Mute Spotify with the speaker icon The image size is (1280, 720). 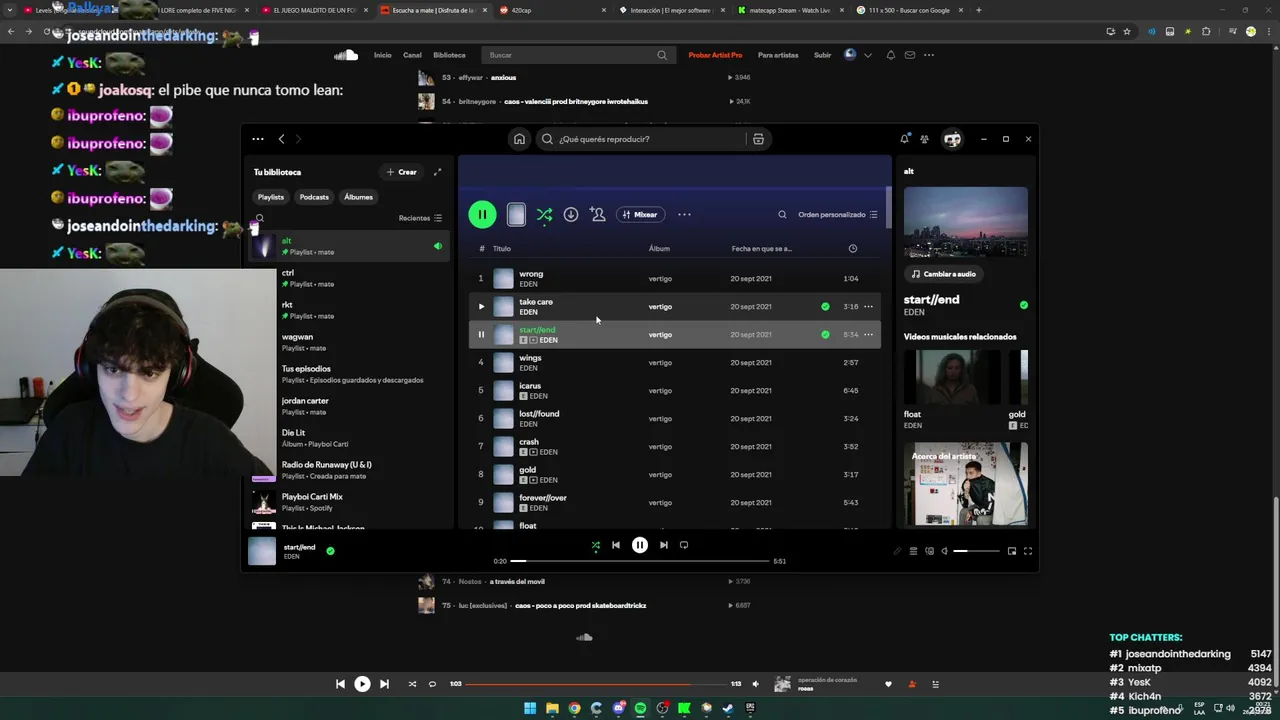[x=944, y=551]
